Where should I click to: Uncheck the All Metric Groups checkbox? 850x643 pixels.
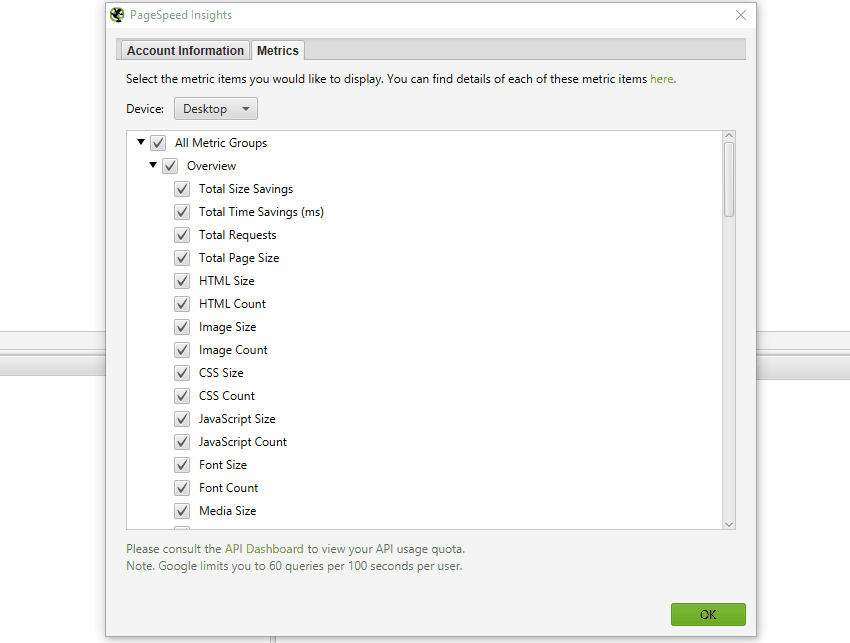pos(158,143)
